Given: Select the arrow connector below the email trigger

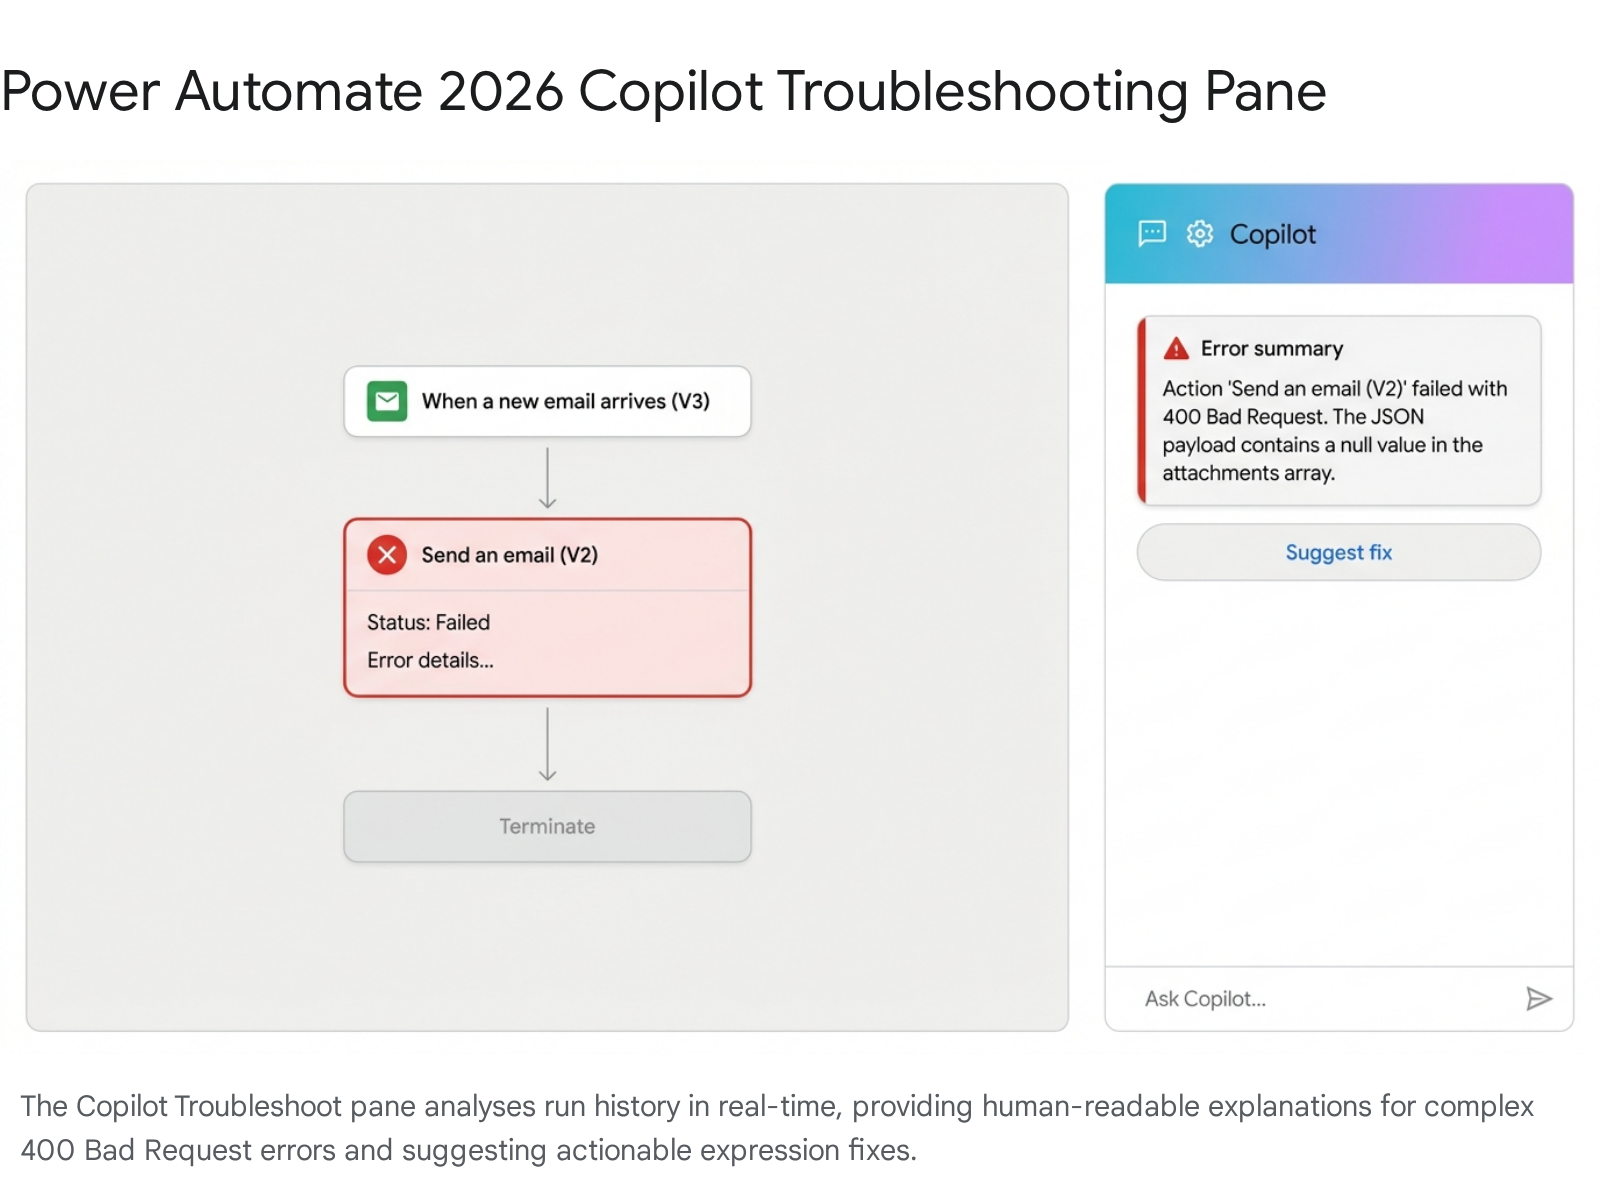Looking at the screenshot, I should click(547, 478).
